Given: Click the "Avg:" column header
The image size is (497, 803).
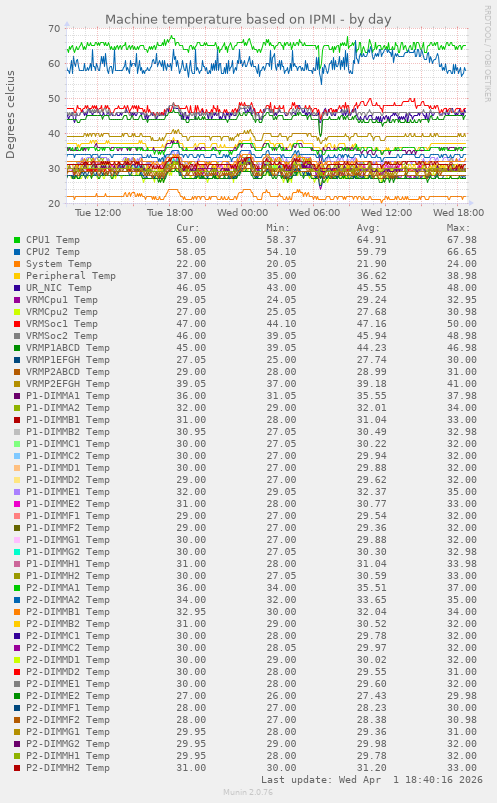Looking at the screenshot, I should coord(368,228).
